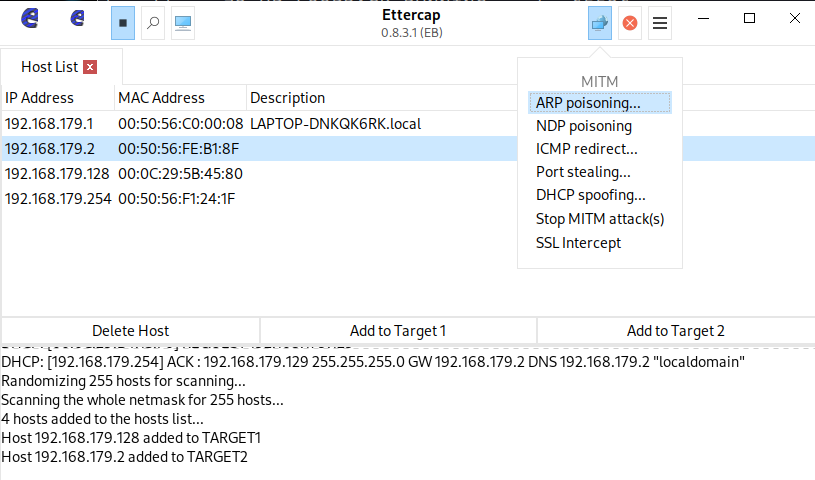Sort by the IP Address column header
This screenshot has width=815, height=480.
40,98
